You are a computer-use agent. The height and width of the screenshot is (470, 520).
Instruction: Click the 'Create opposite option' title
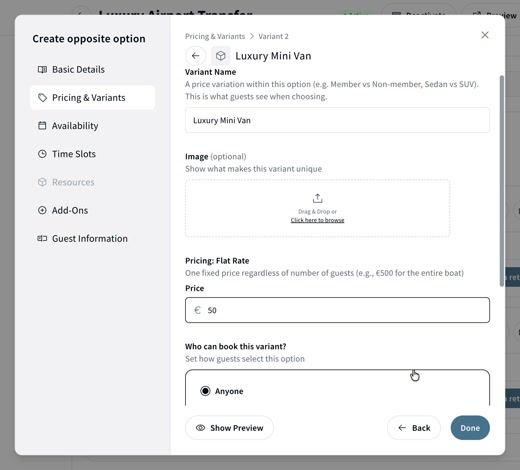point(89,39)
